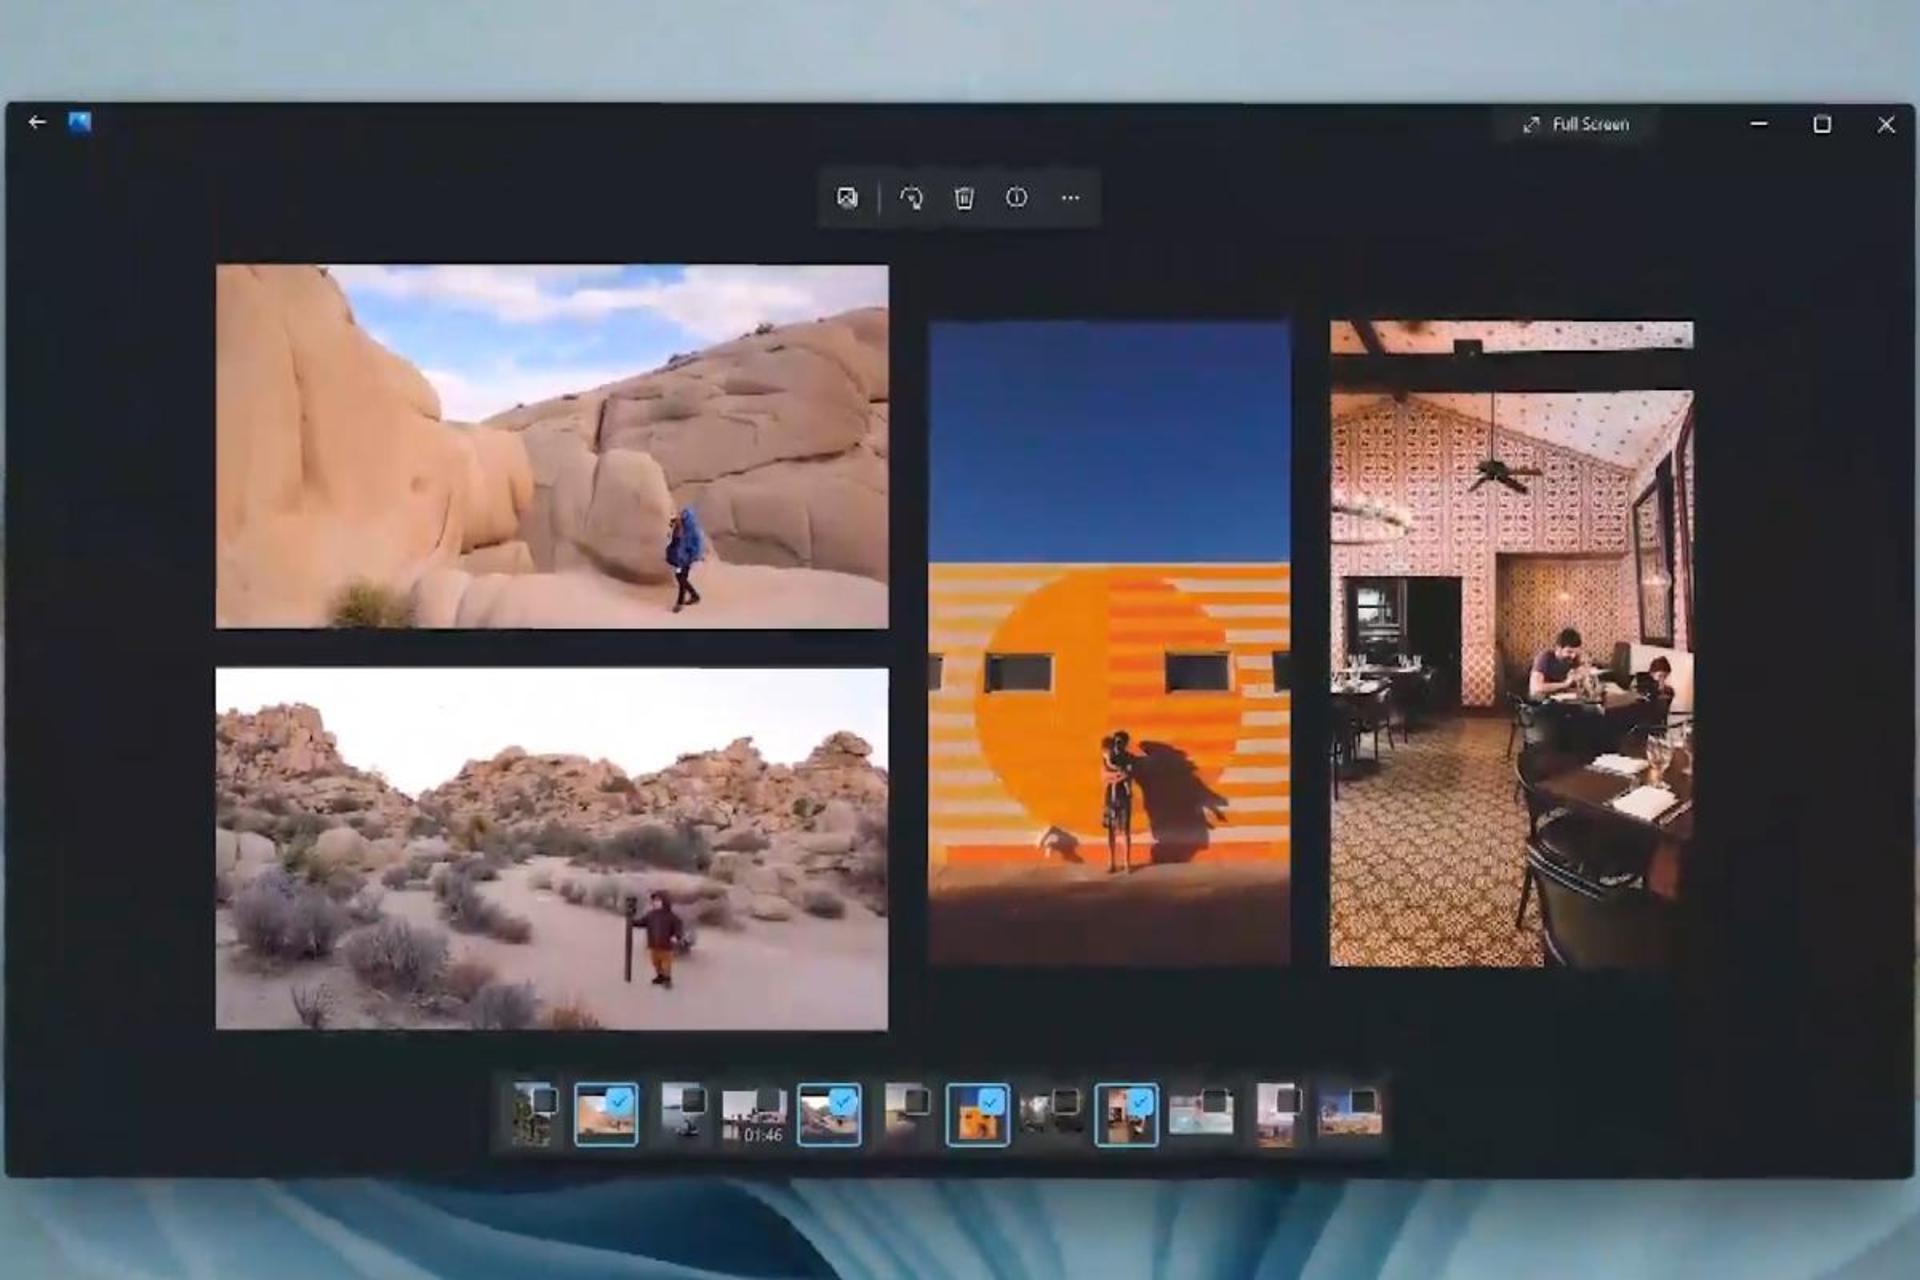Image resolution: width=1920 pixels, height=1280 pixels.
Task: Click the Photos app icon in title bar
Action: [x=80, y=122]
